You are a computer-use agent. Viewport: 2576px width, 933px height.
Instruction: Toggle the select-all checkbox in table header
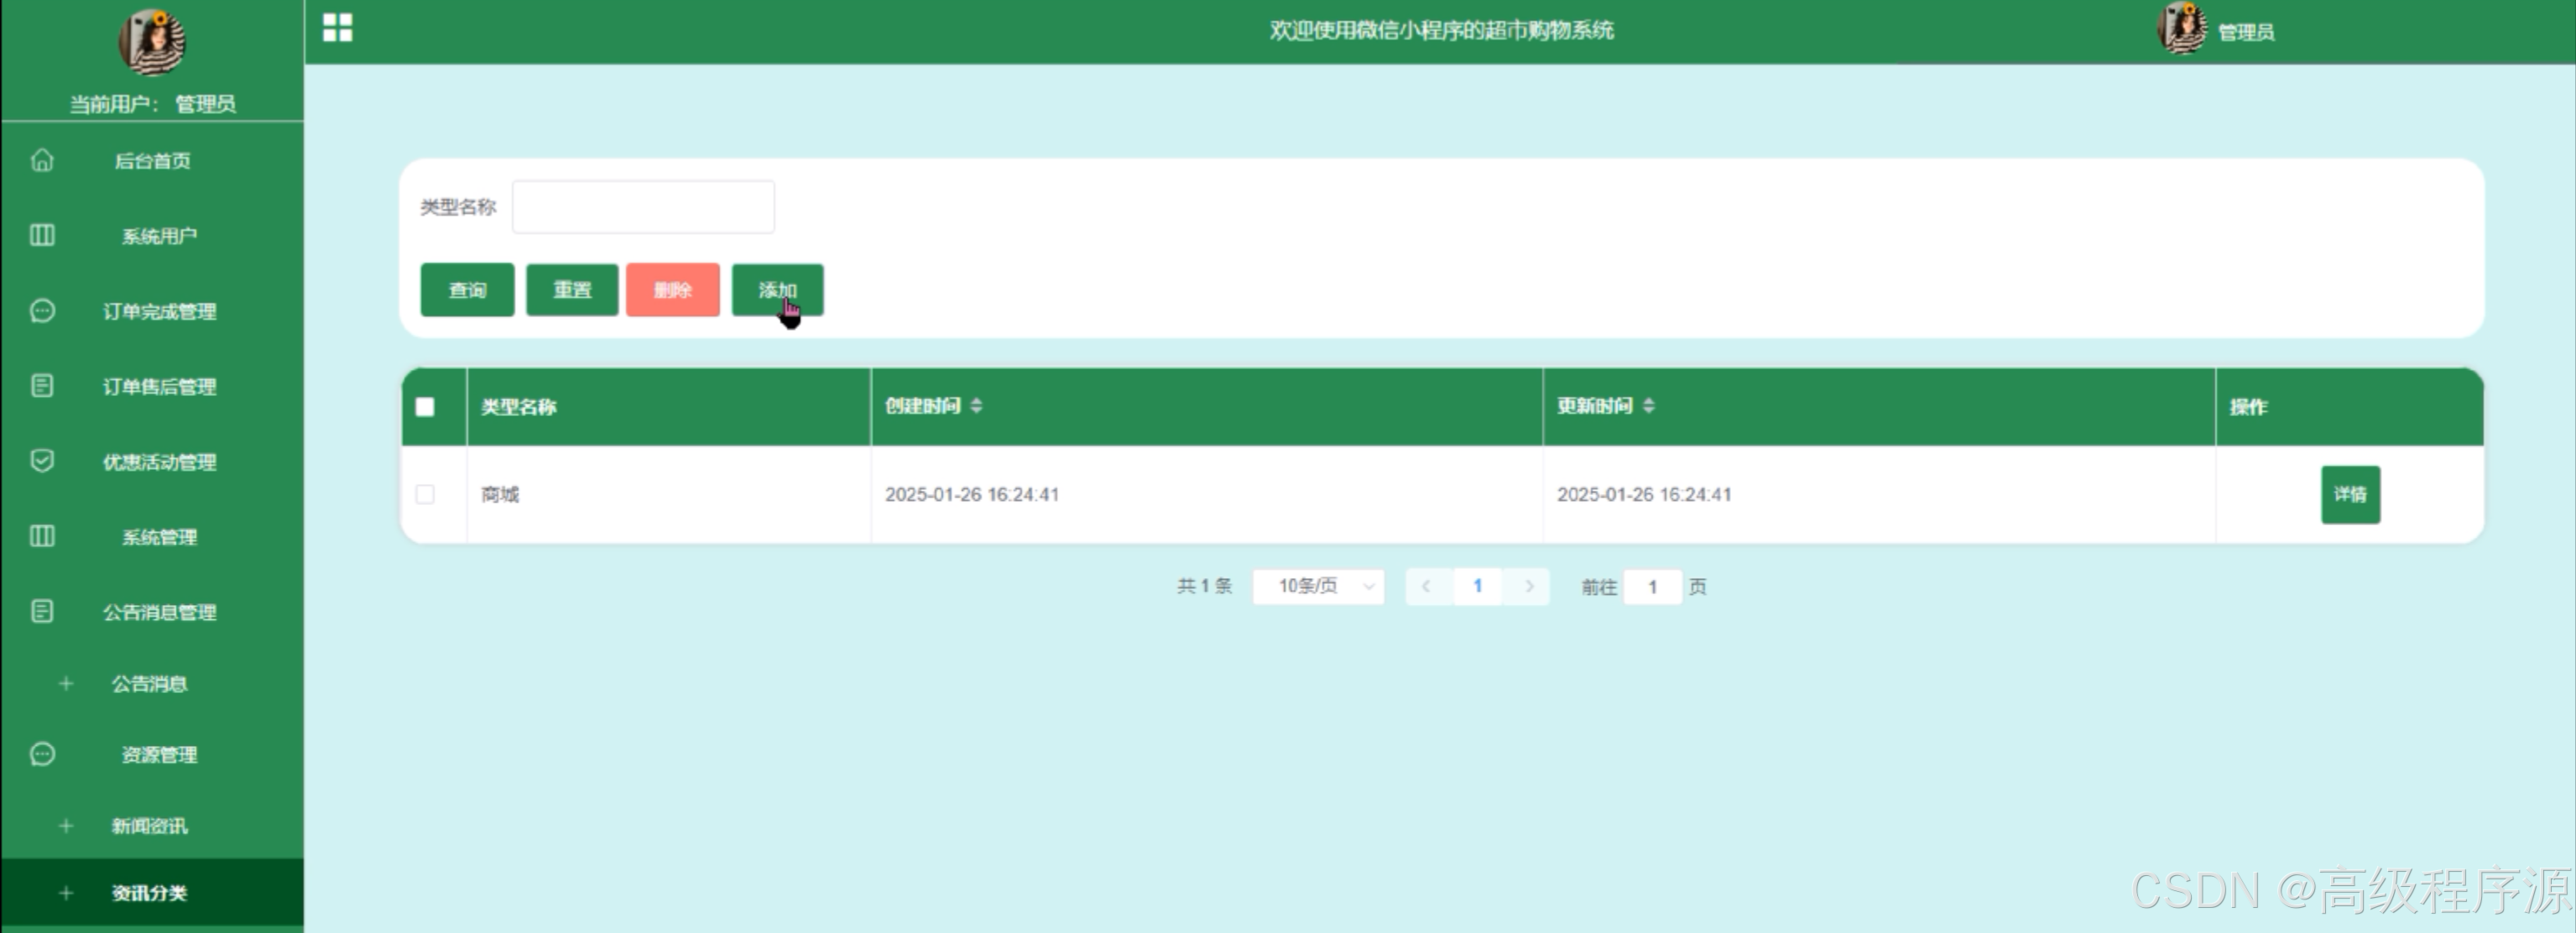pos(425,407)
